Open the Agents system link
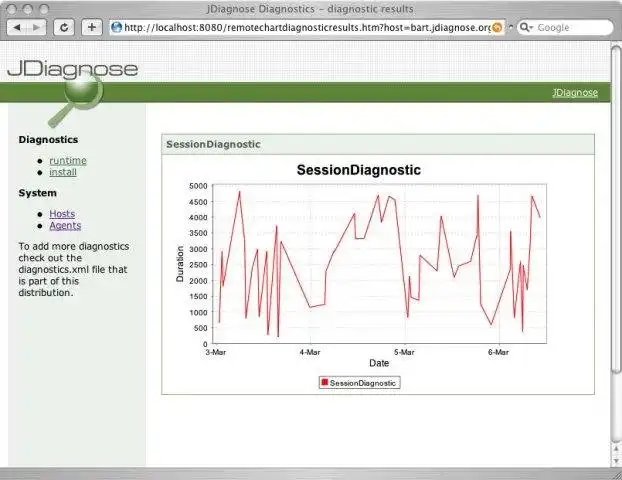 65,226
